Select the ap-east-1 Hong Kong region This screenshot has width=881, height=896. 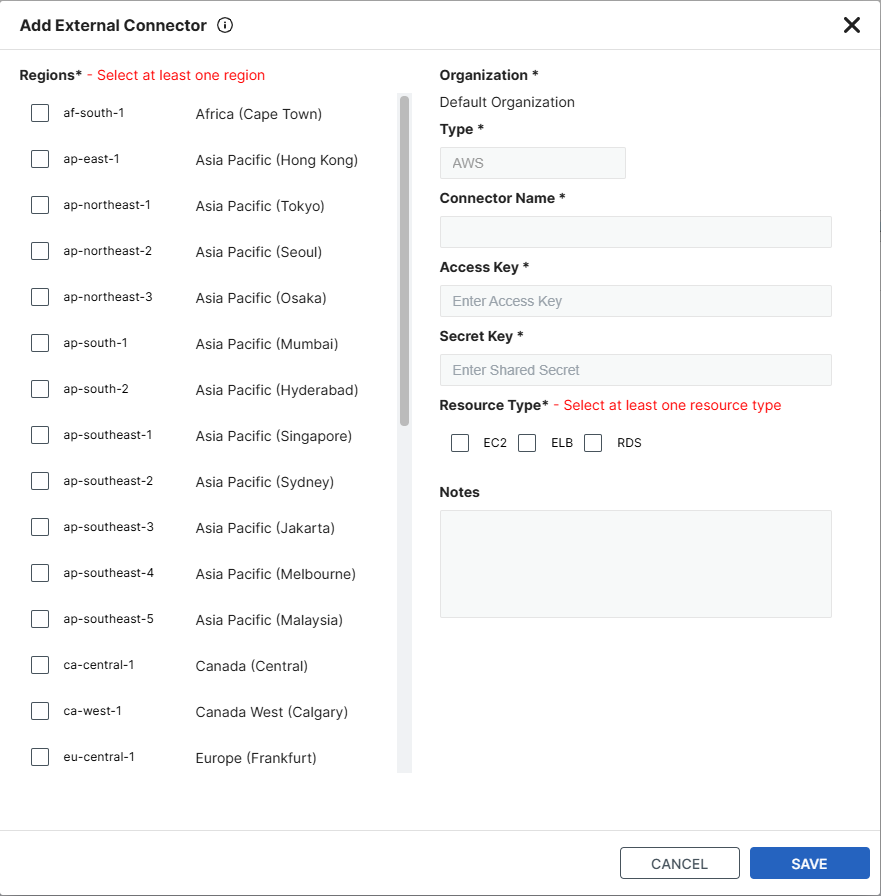(x=39, y=159)
